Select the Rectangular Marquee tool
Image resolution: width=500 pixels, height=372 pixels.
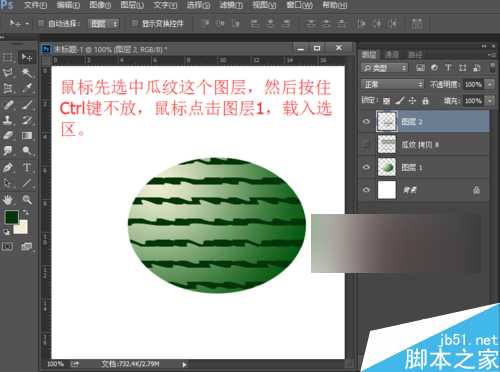pos(8,57)
